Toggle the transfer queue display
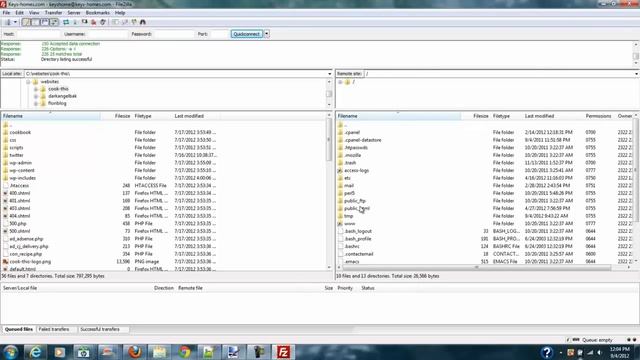The height and width of the screenshot is (360, 640). tap(54, 22)
